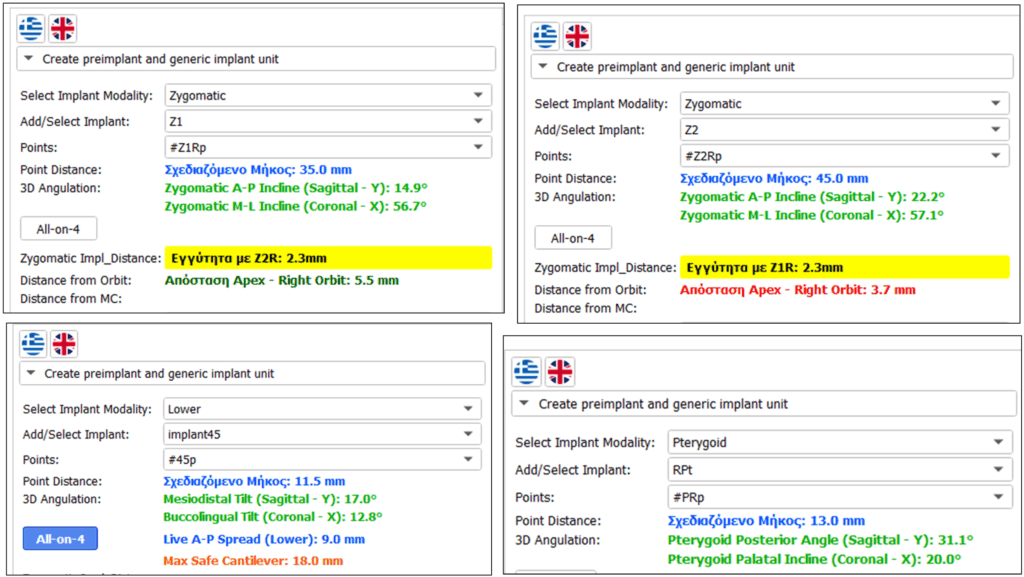
Task: Switch to English in the Z2 implant panel
Action: (x=577, y=36)
